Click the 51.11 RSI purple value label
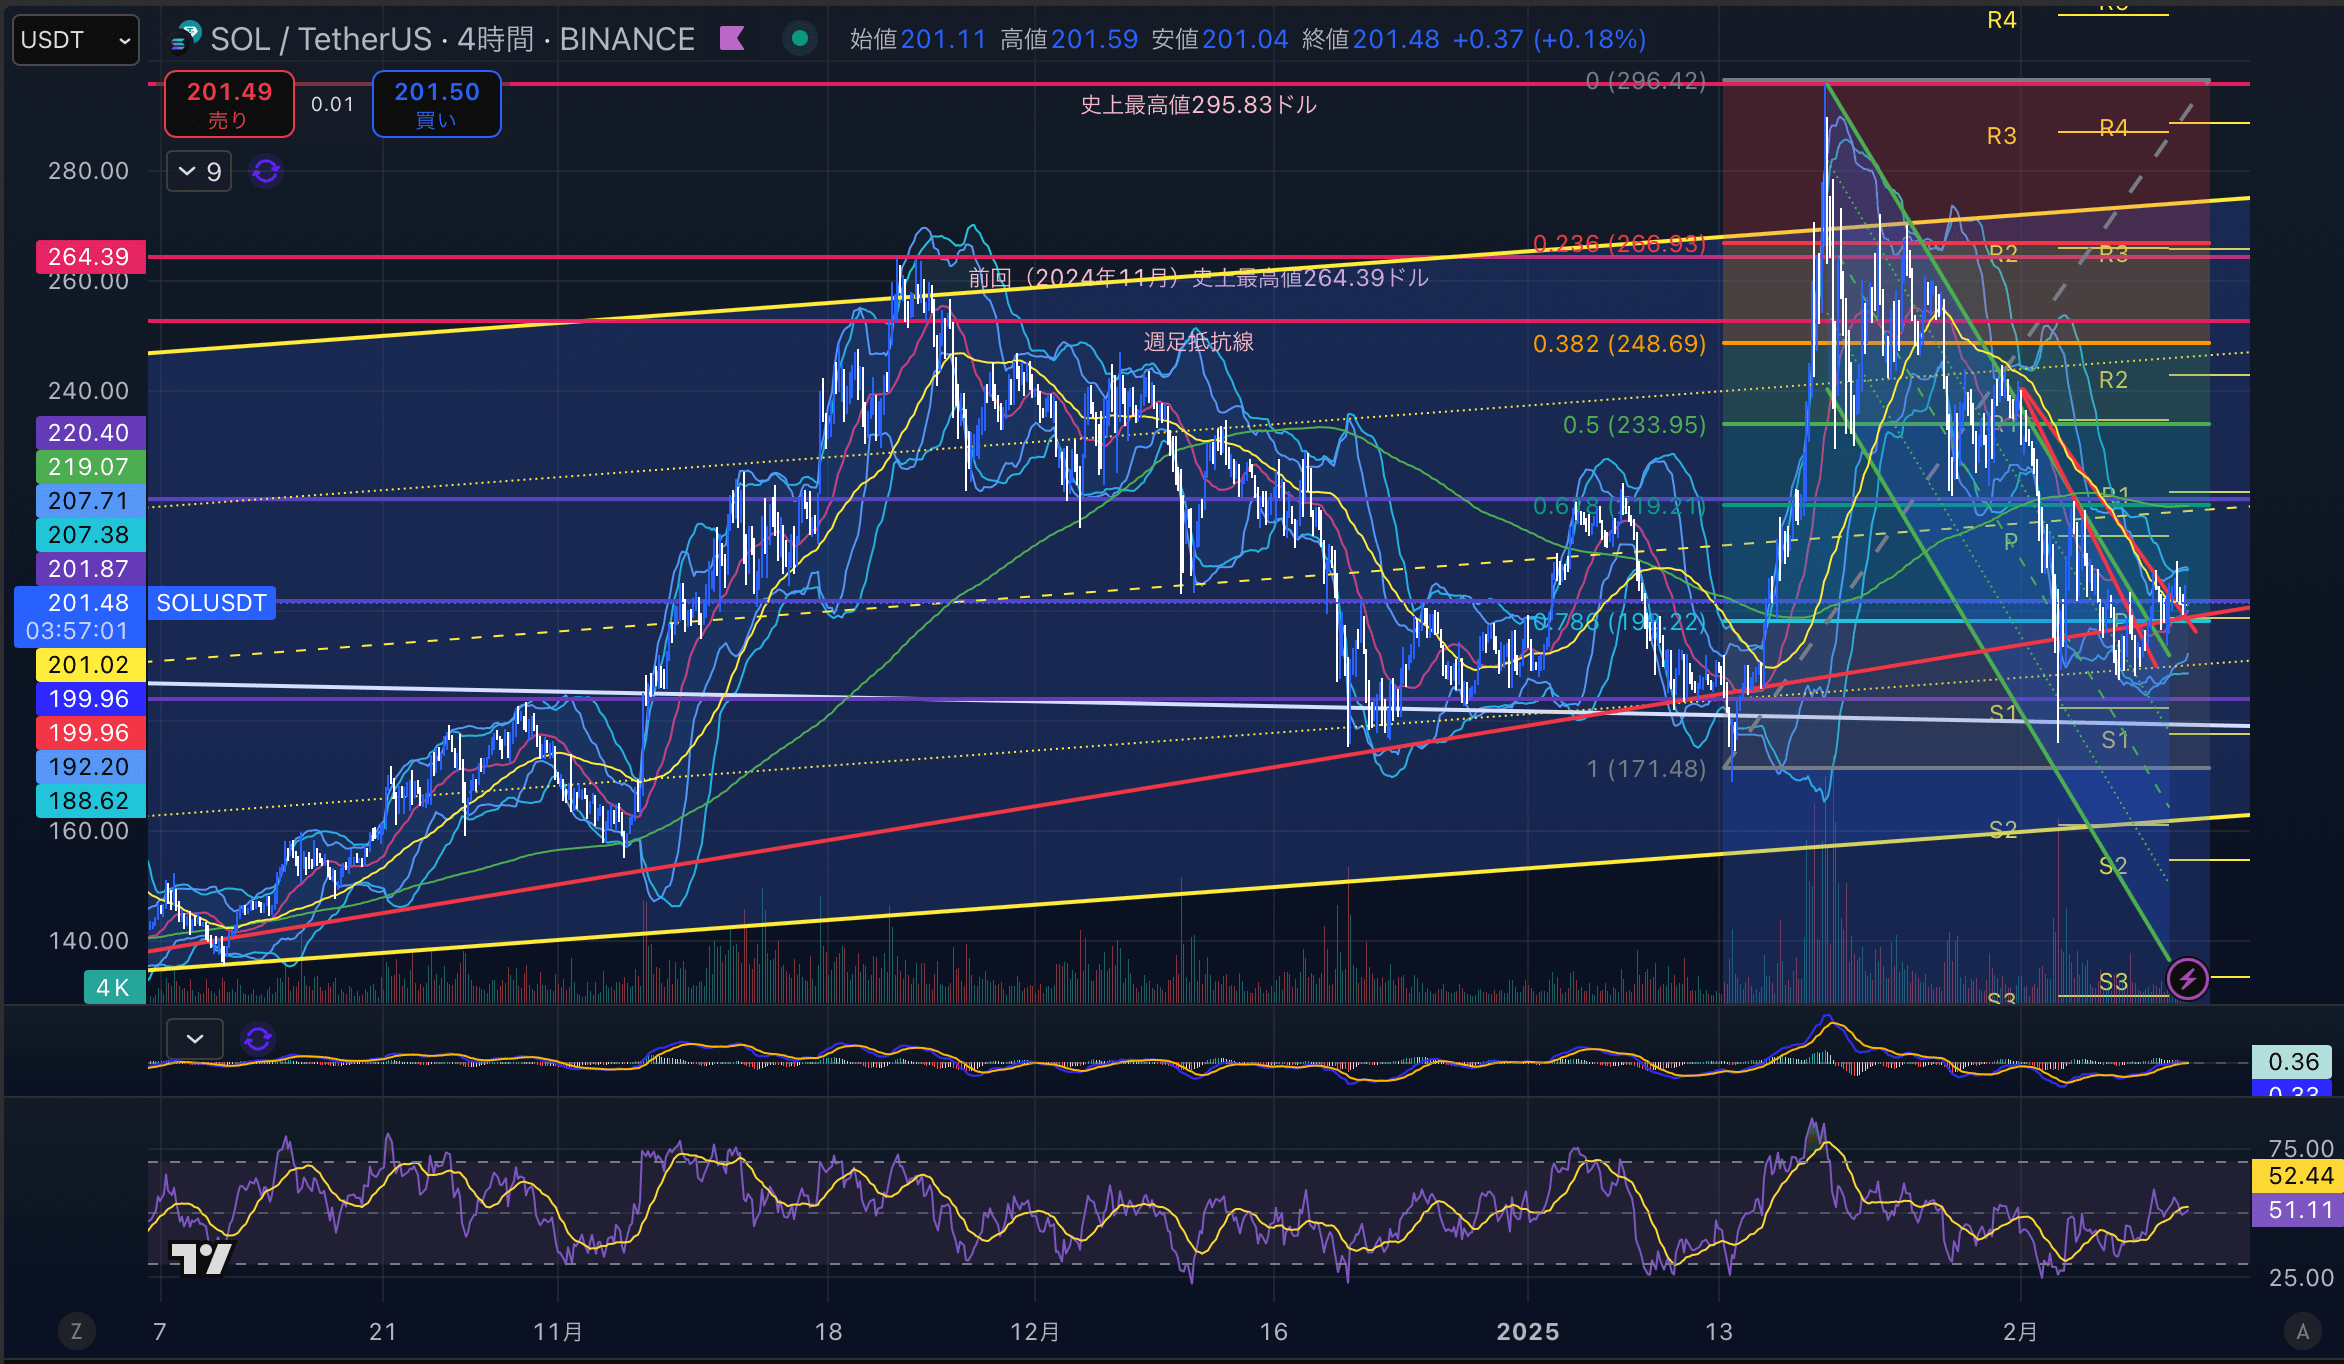Image resolution: width=2344 pixels, height=1364 pixels. [2297, 1210]
